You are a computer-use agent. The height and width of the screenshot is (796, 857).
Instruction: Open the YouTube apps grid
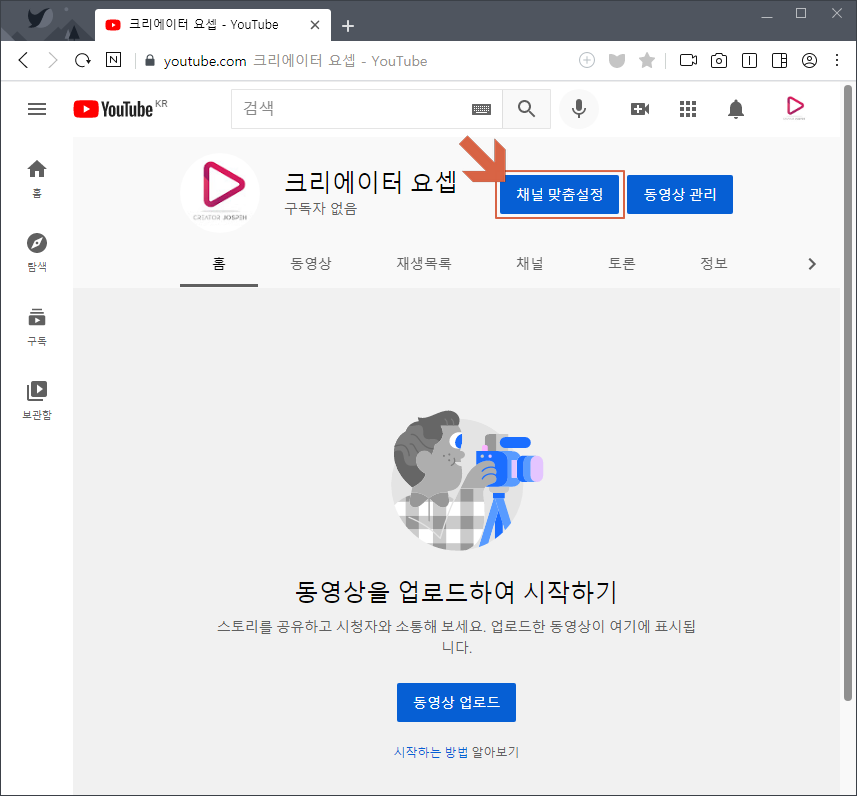pos(688,109)
